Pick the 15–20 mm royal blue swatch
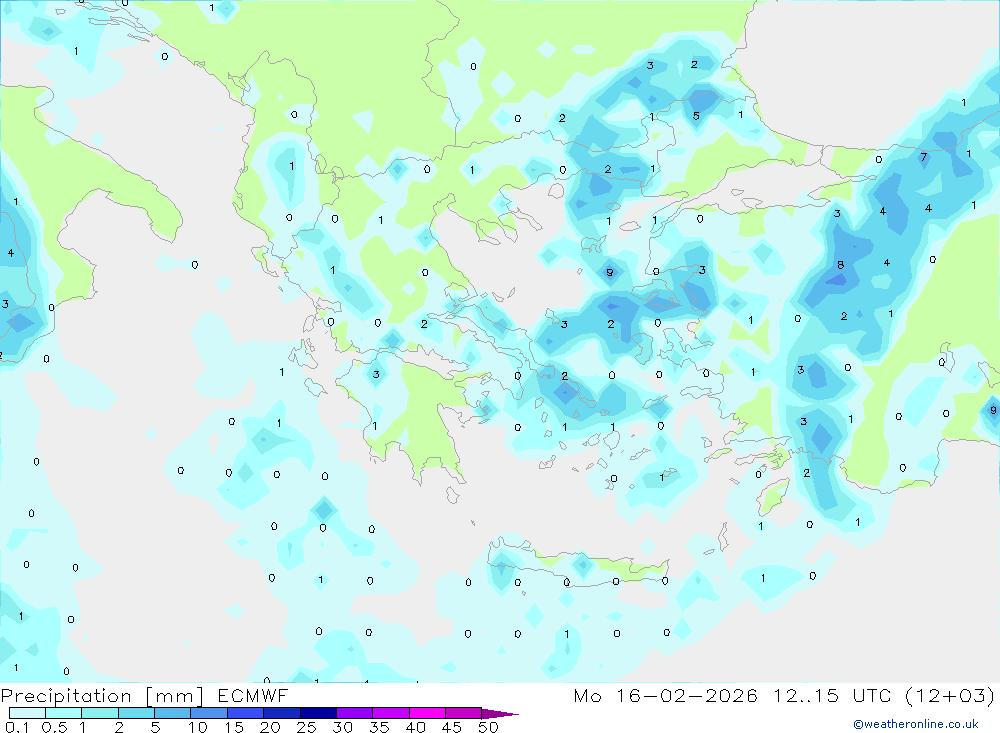This screenshot has height=733, width=1000. (x=246, y=713)
